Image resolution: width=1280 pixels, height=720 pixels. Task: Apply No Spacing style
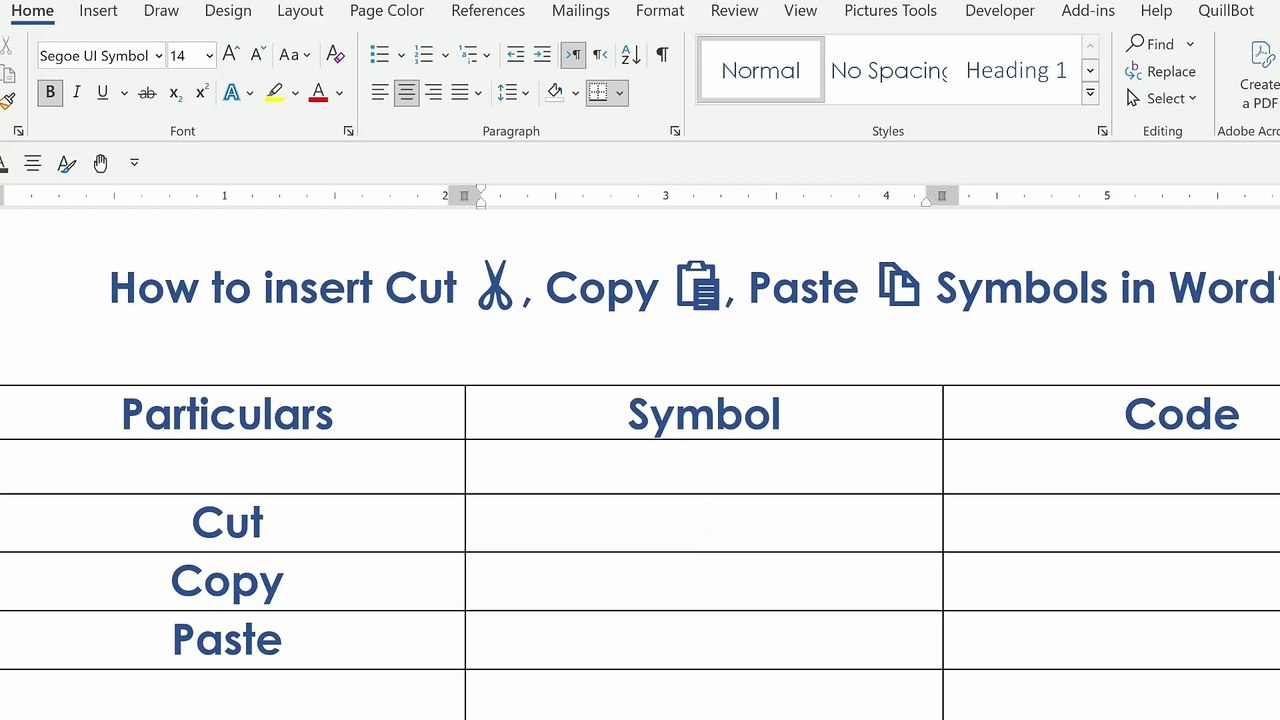click(888, 70)
